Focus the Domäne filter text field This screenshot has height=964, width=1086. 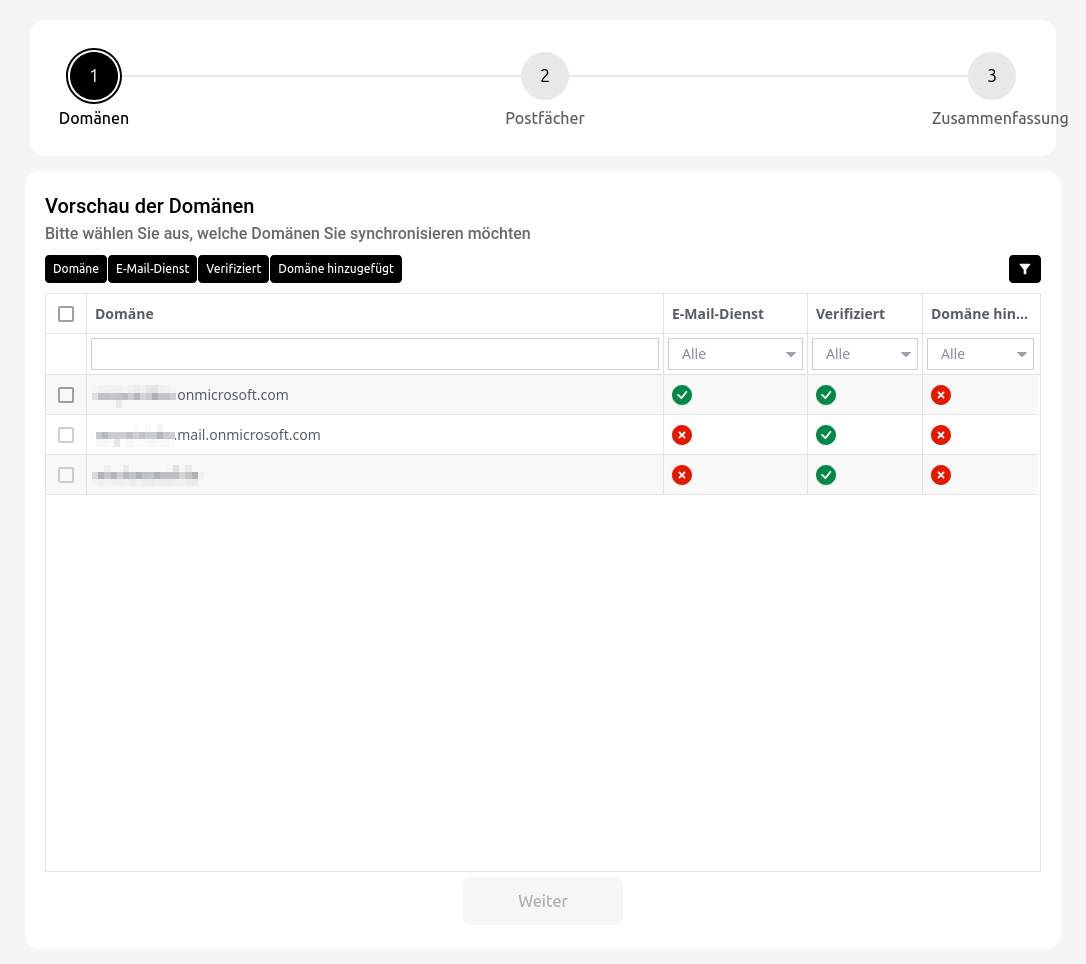(x=374, y=354)
